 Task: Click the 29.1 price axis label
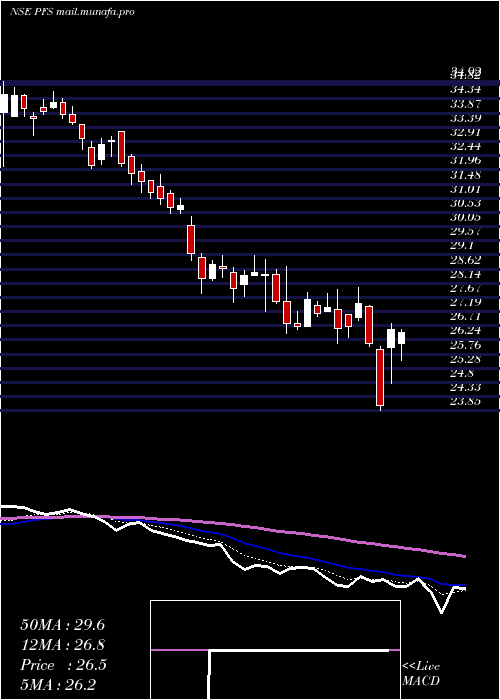462,246
